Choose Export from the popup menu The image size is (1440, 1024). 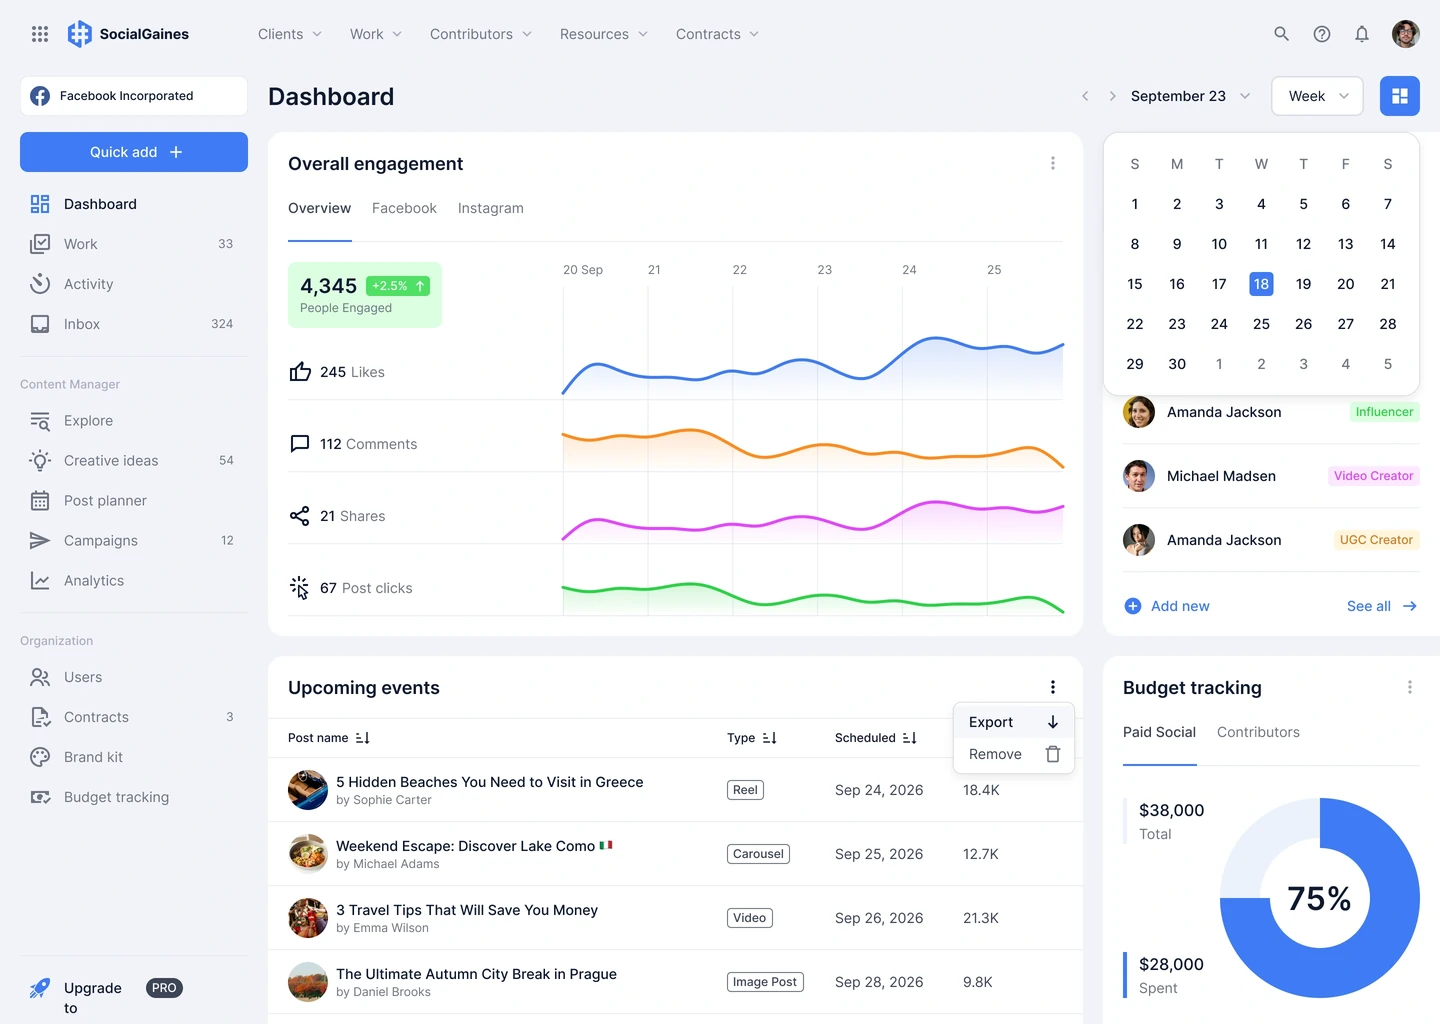[x=1014, y=722]
